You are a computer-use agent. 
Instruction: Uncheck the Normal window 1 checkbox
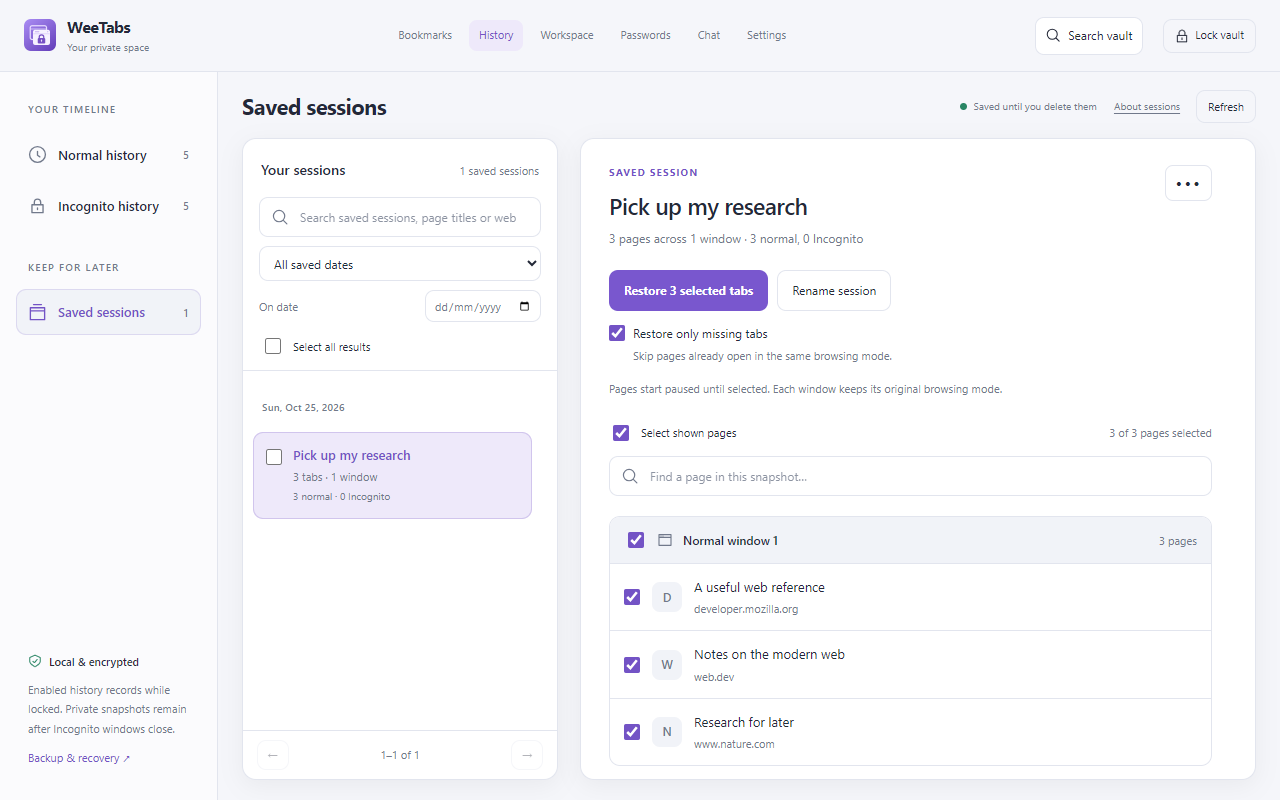(x=636, y=540)
